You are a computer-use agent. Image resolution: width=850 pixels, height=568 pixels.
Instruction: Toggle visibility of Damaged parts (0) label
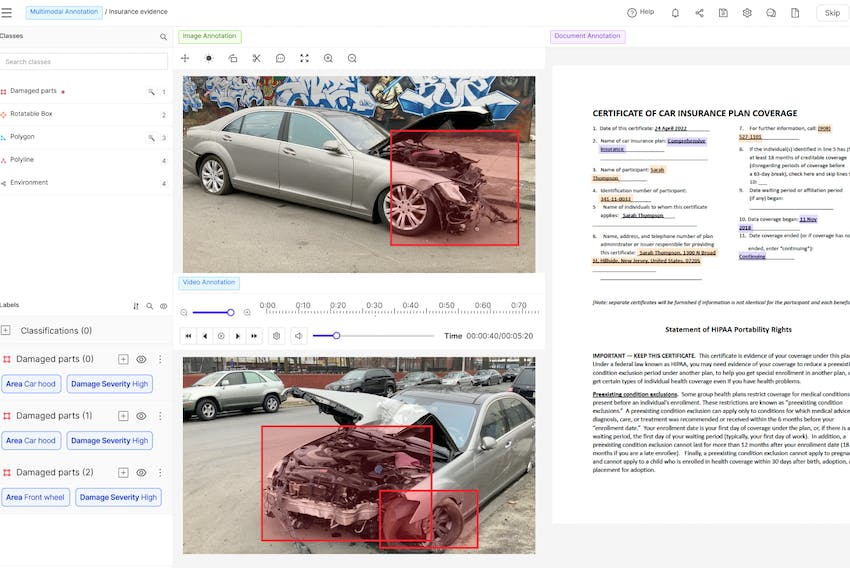point(141,359)
